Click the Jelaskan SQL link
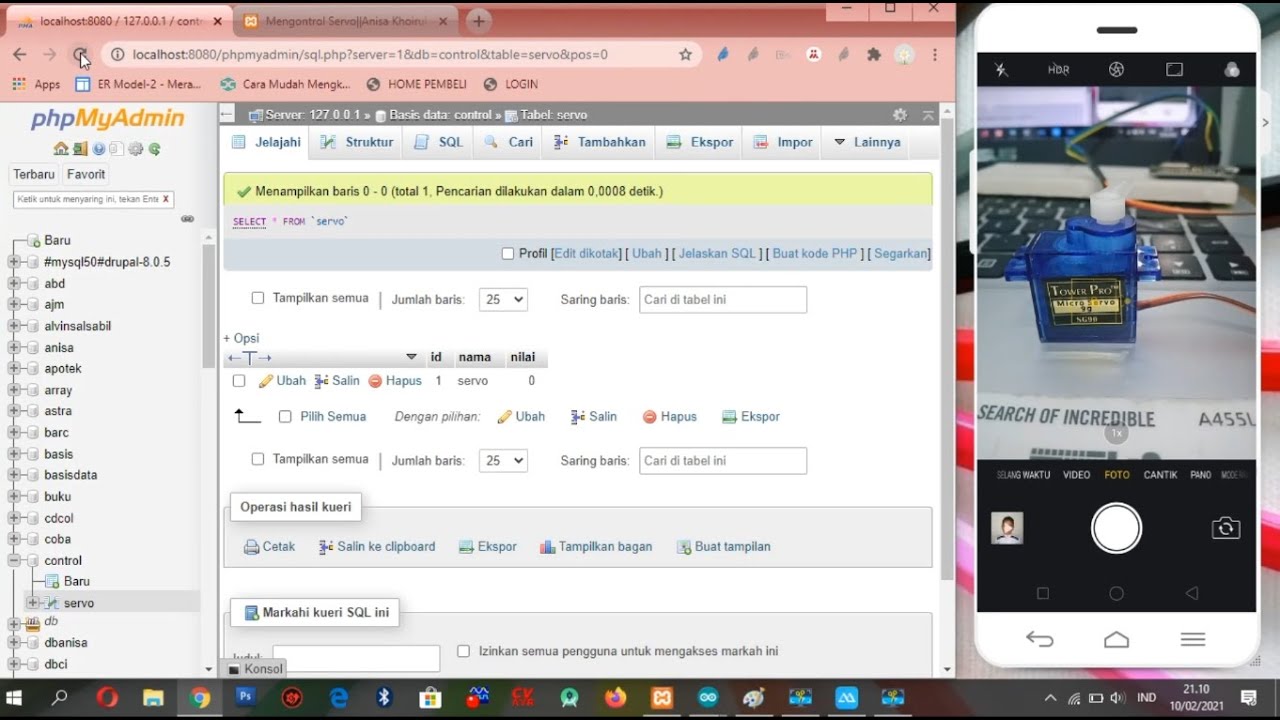 click(x=717, y=254)
